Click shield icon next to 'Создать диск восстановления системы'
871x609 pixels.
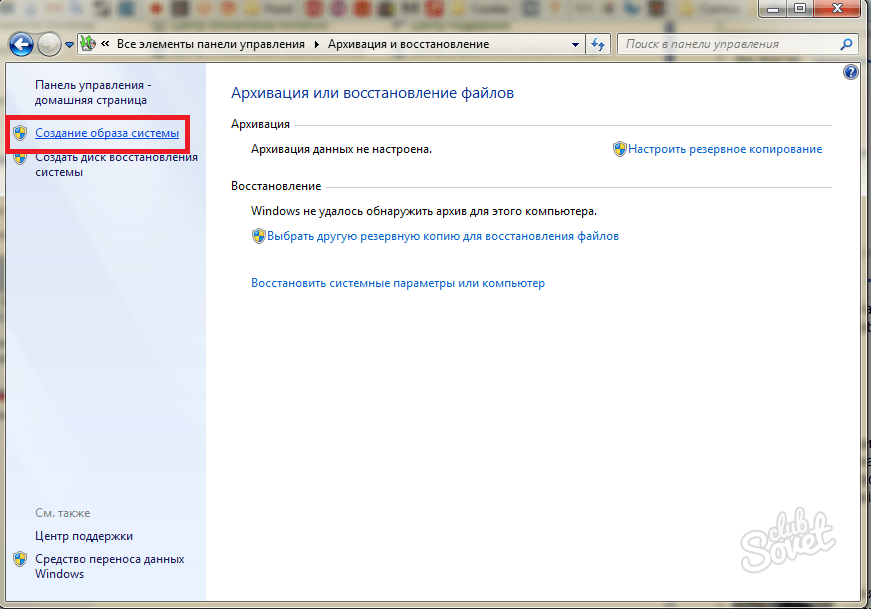pyautogui.click(x=20, y=158)
